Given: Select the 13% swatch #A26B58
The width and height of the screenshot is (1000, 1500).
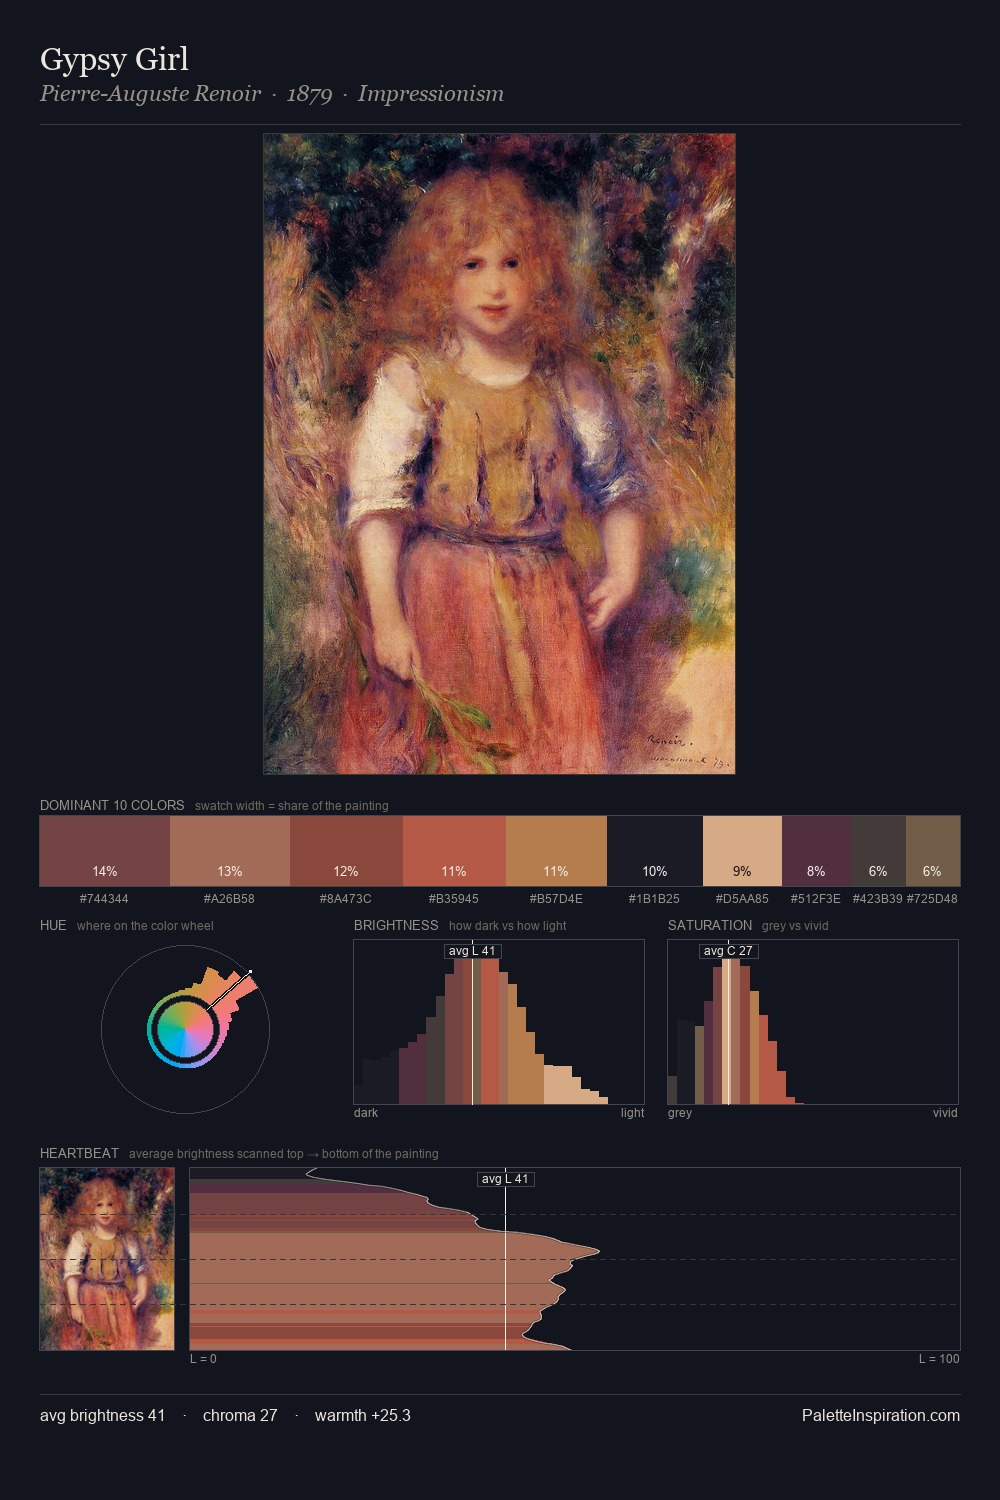Looking at the screenshot, I should point(230,851).
